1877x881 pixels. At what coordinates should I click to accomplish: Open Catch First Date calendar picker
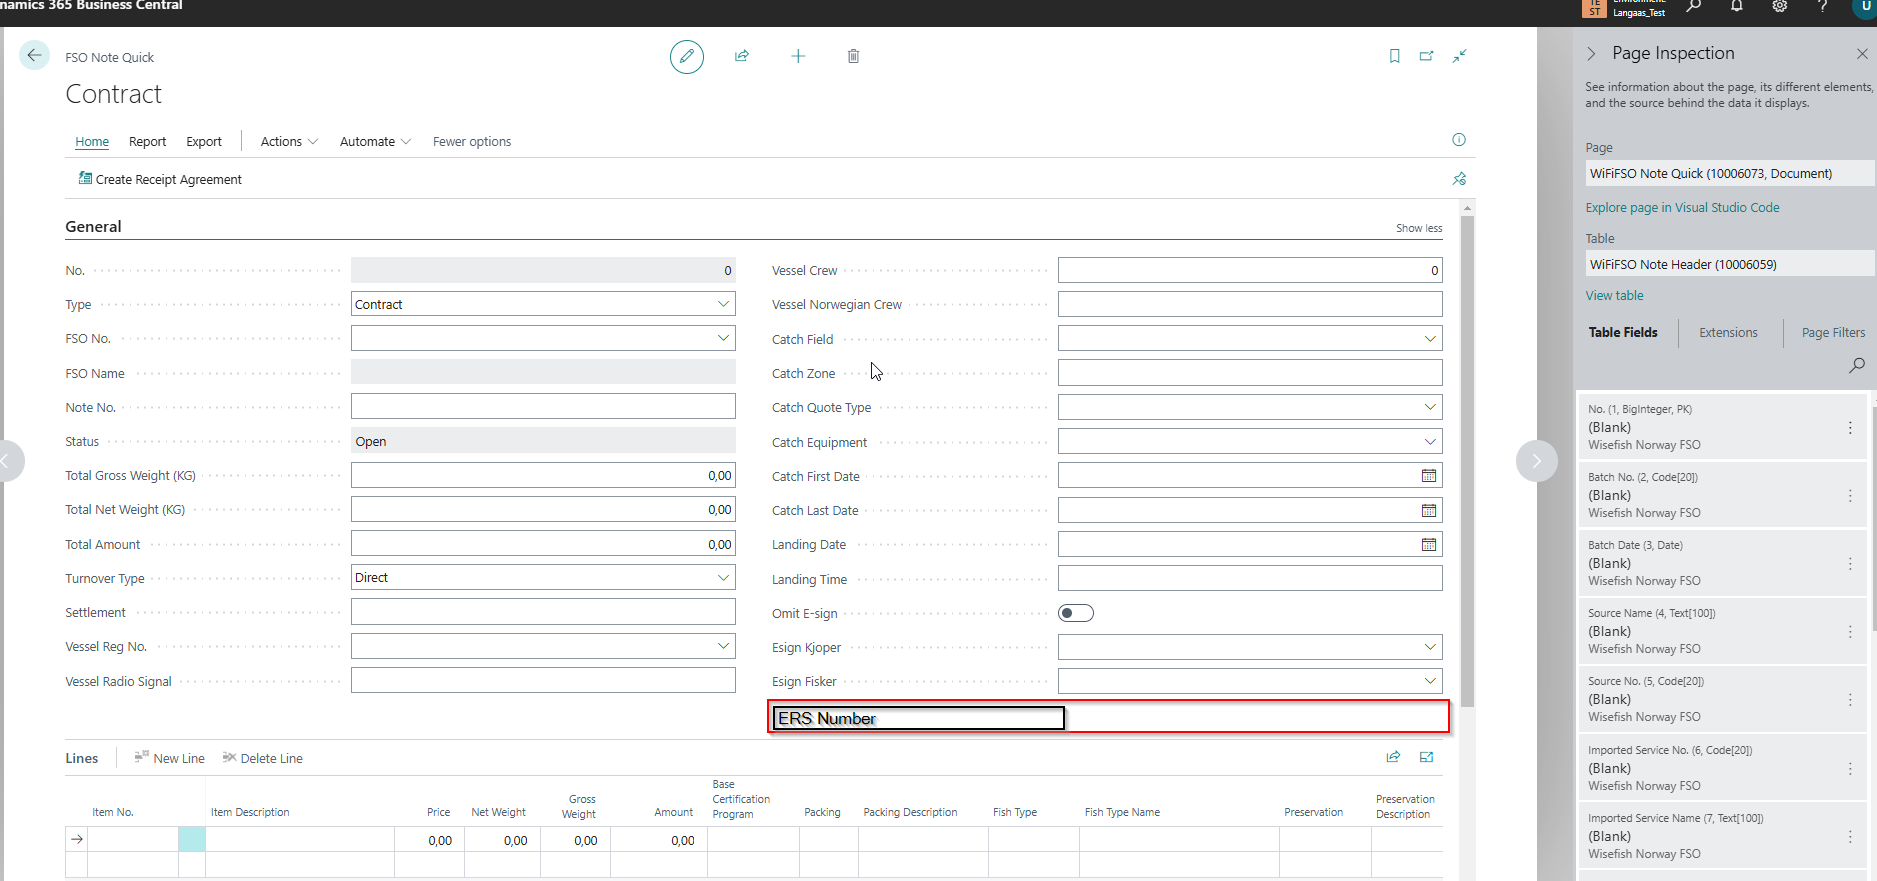[x=1428, y=476]
